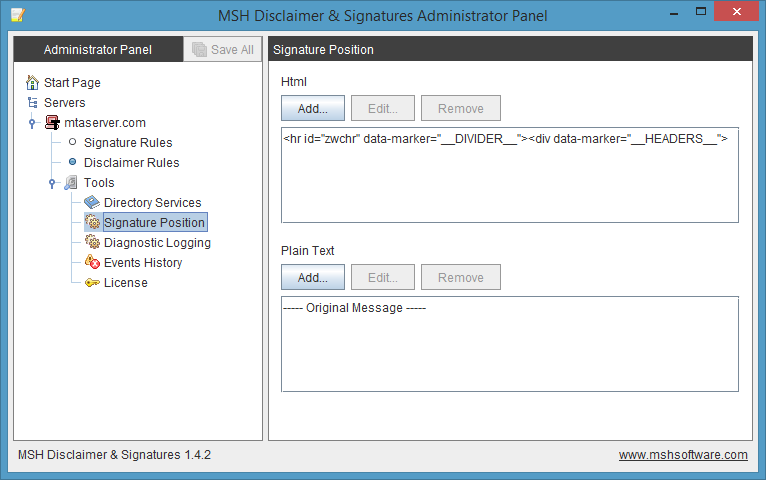This screenshot has width=766, height=480.
Task: Select Disclaimer Rules tree entry
Action: click(x=131, y=163)
